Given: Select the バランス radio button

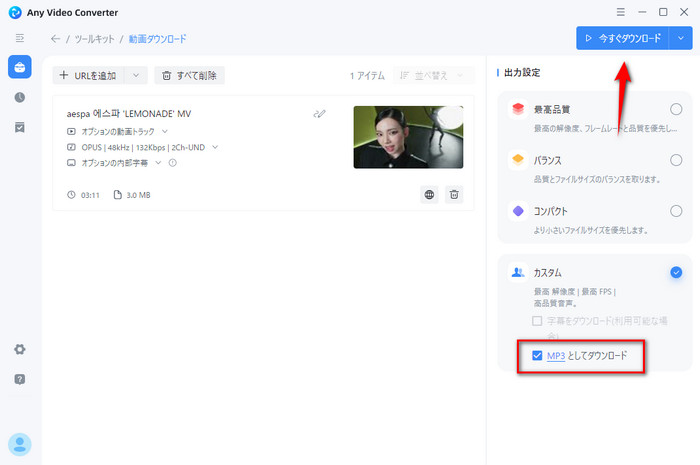Looking at the screenshot, I should (x=676, y=160).
